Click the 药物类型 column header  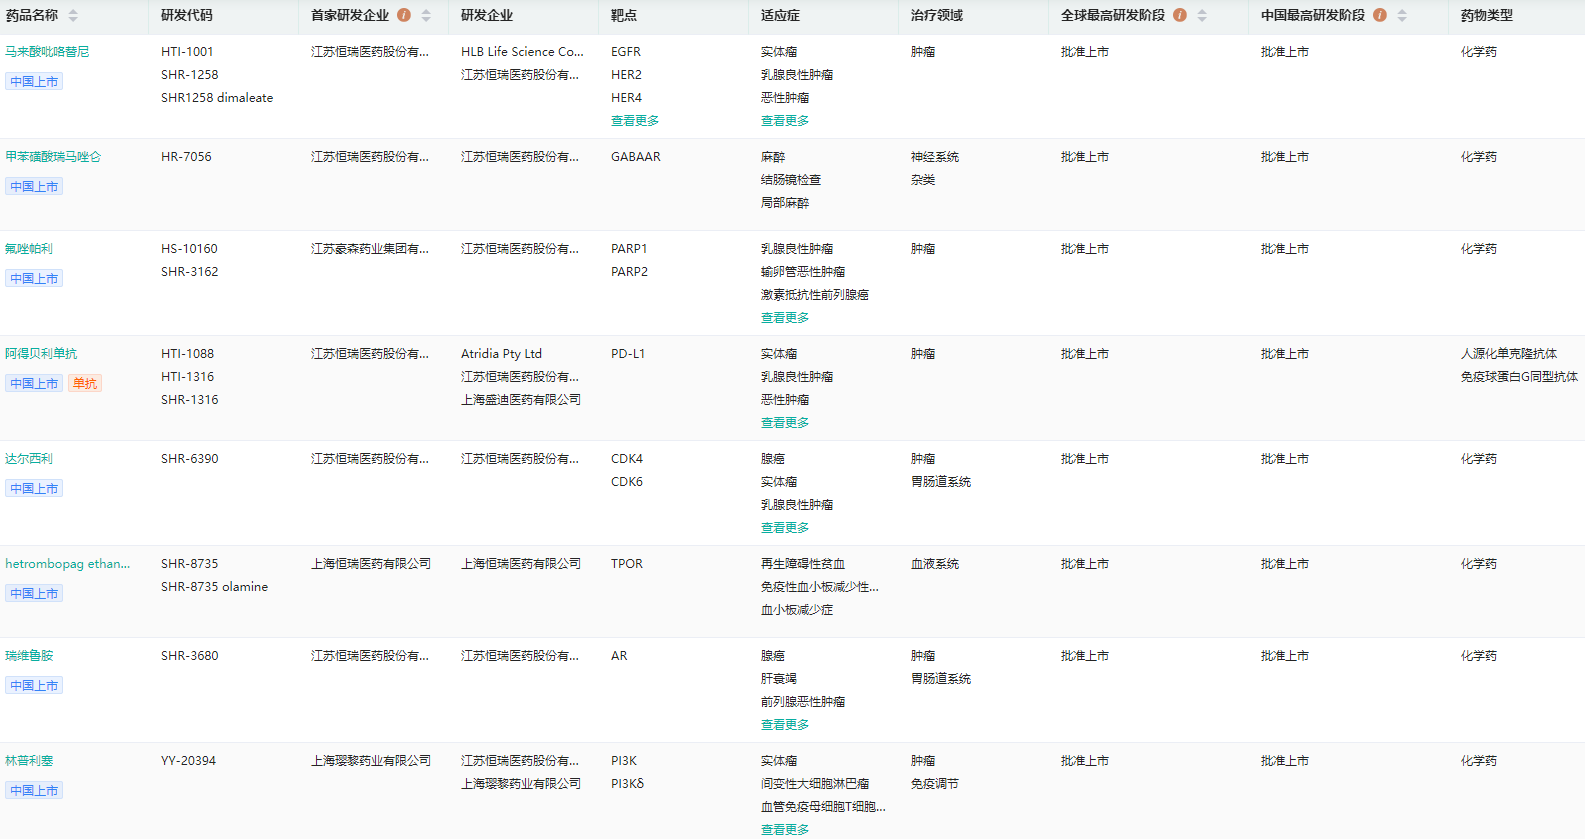coord(1487,16)
